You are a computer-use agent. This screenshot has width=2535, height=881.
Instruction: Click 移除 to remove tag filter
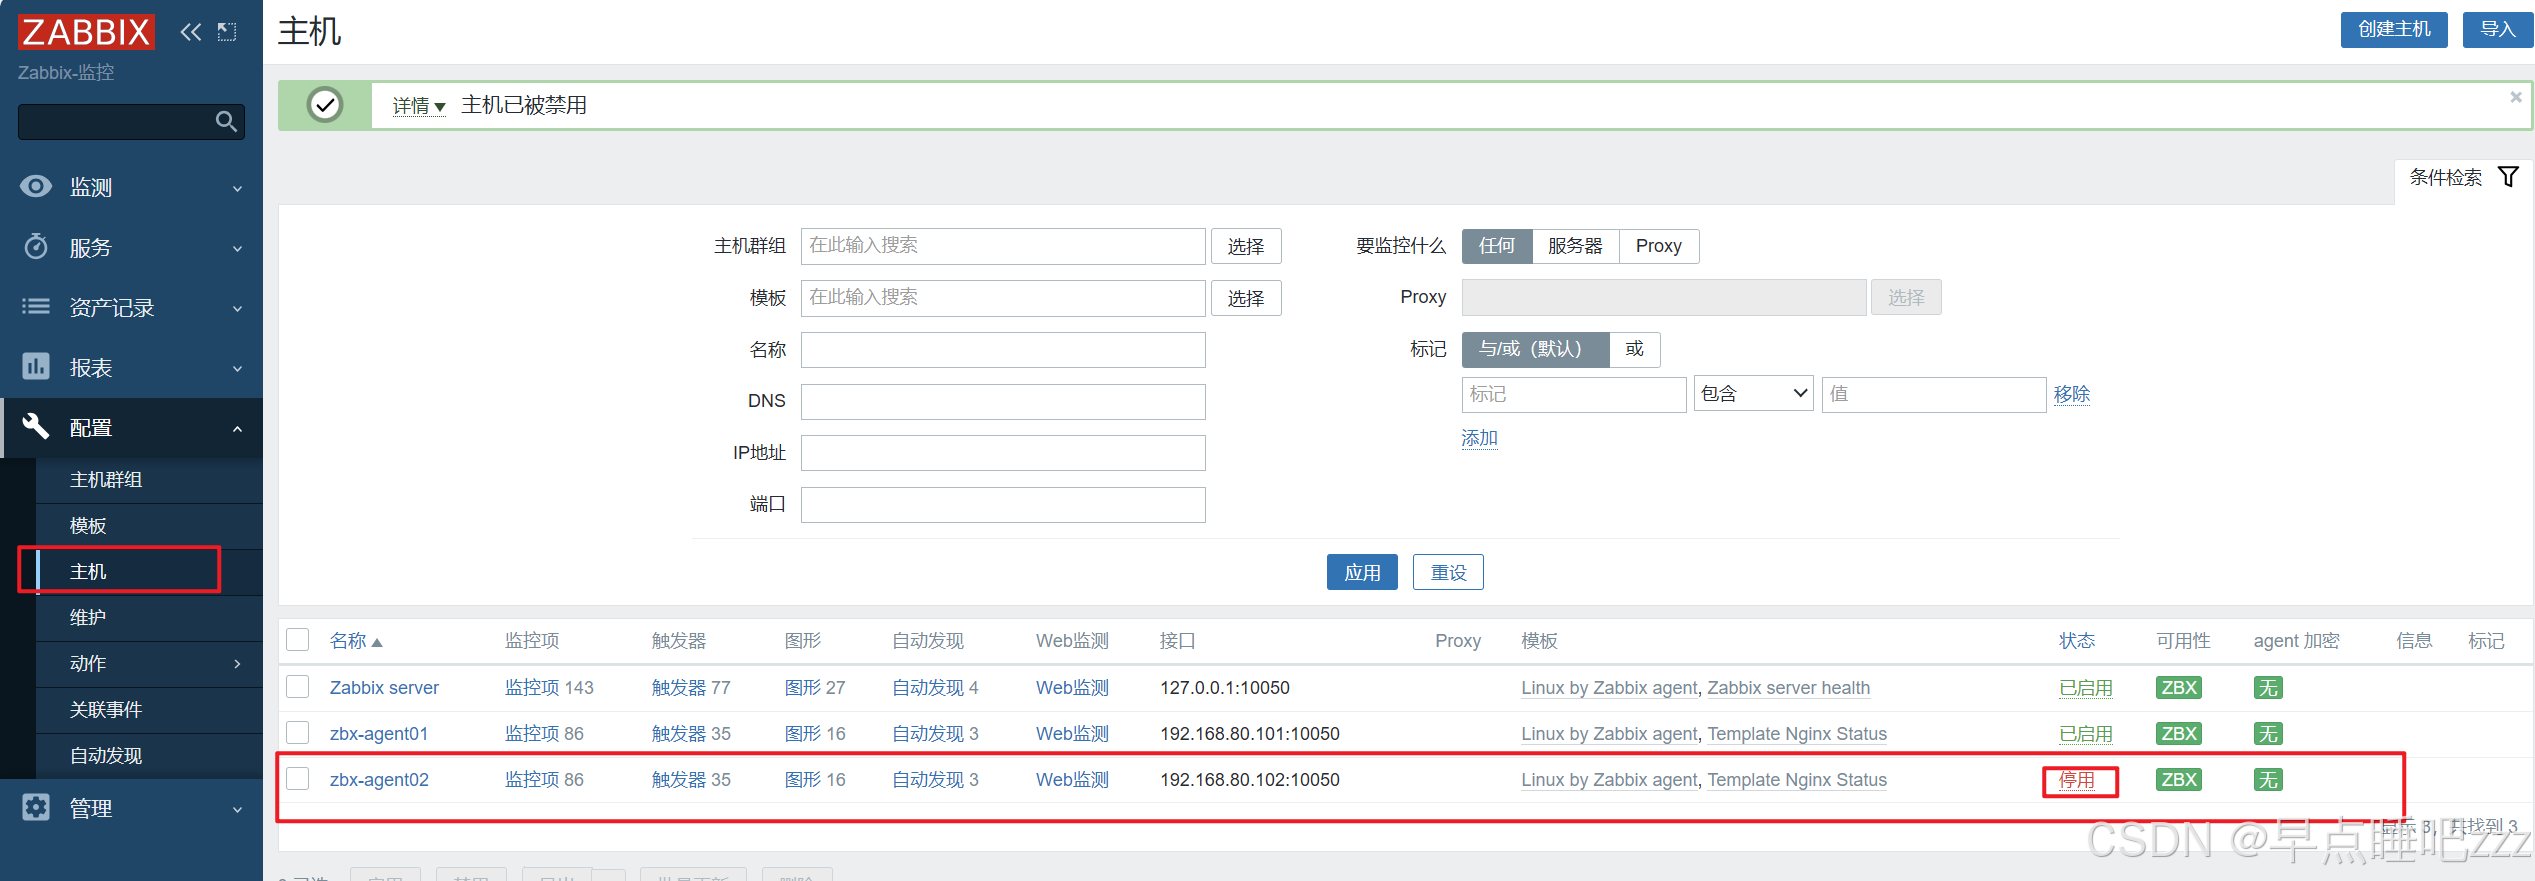point(2072,394)
